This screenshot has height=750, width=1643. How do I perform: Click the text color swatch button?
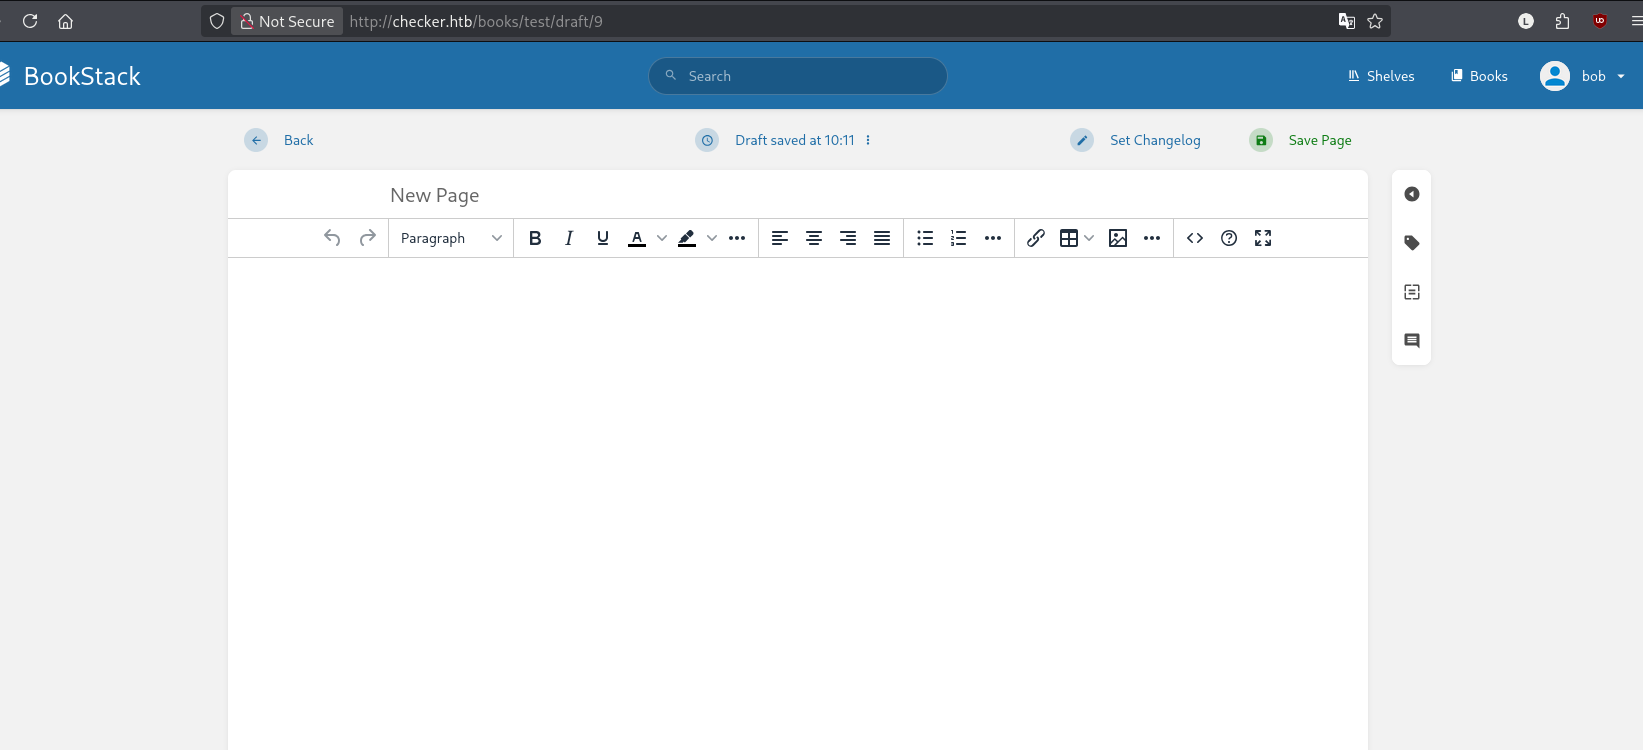[637, 238]
